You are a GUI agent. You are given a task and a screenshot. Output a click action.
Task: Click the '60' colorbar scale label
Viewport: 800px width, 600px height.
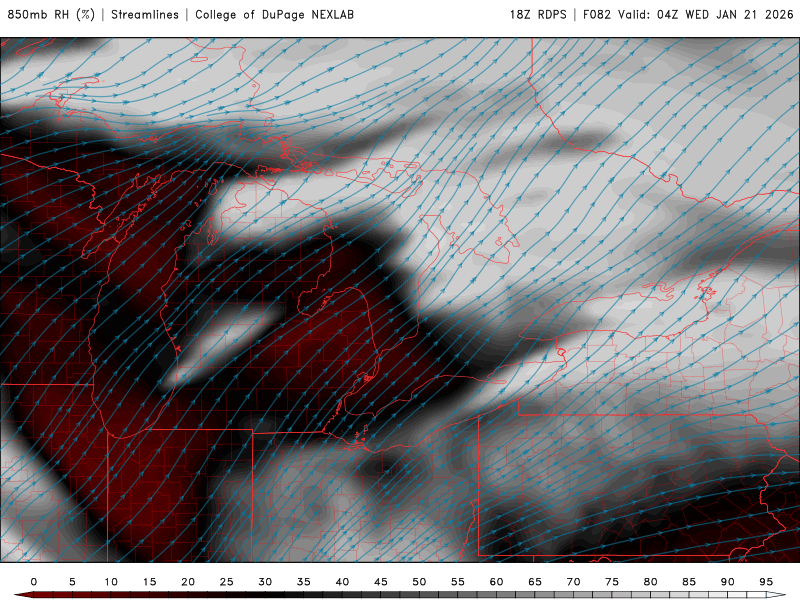click(x=496, y=582)
